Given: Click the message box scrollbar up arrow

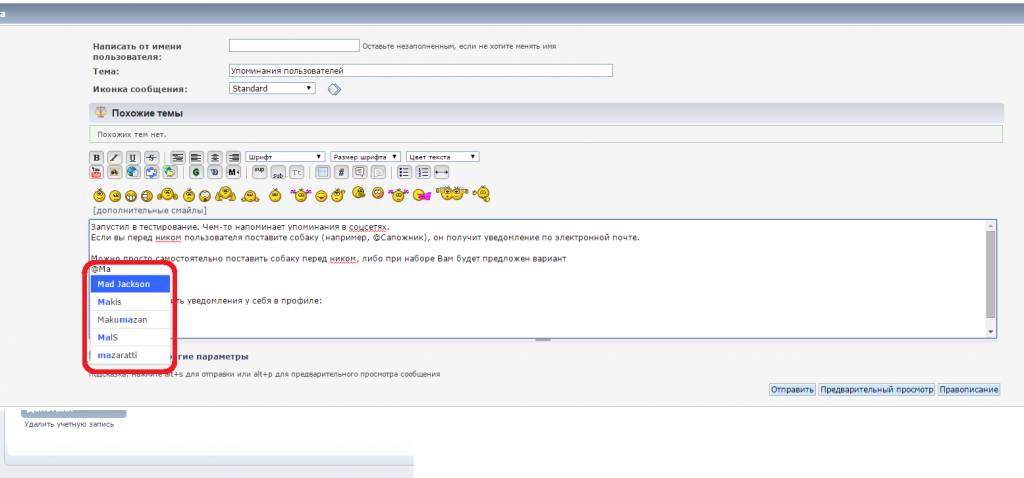Looking at the screenshot, I should point(991,225).
